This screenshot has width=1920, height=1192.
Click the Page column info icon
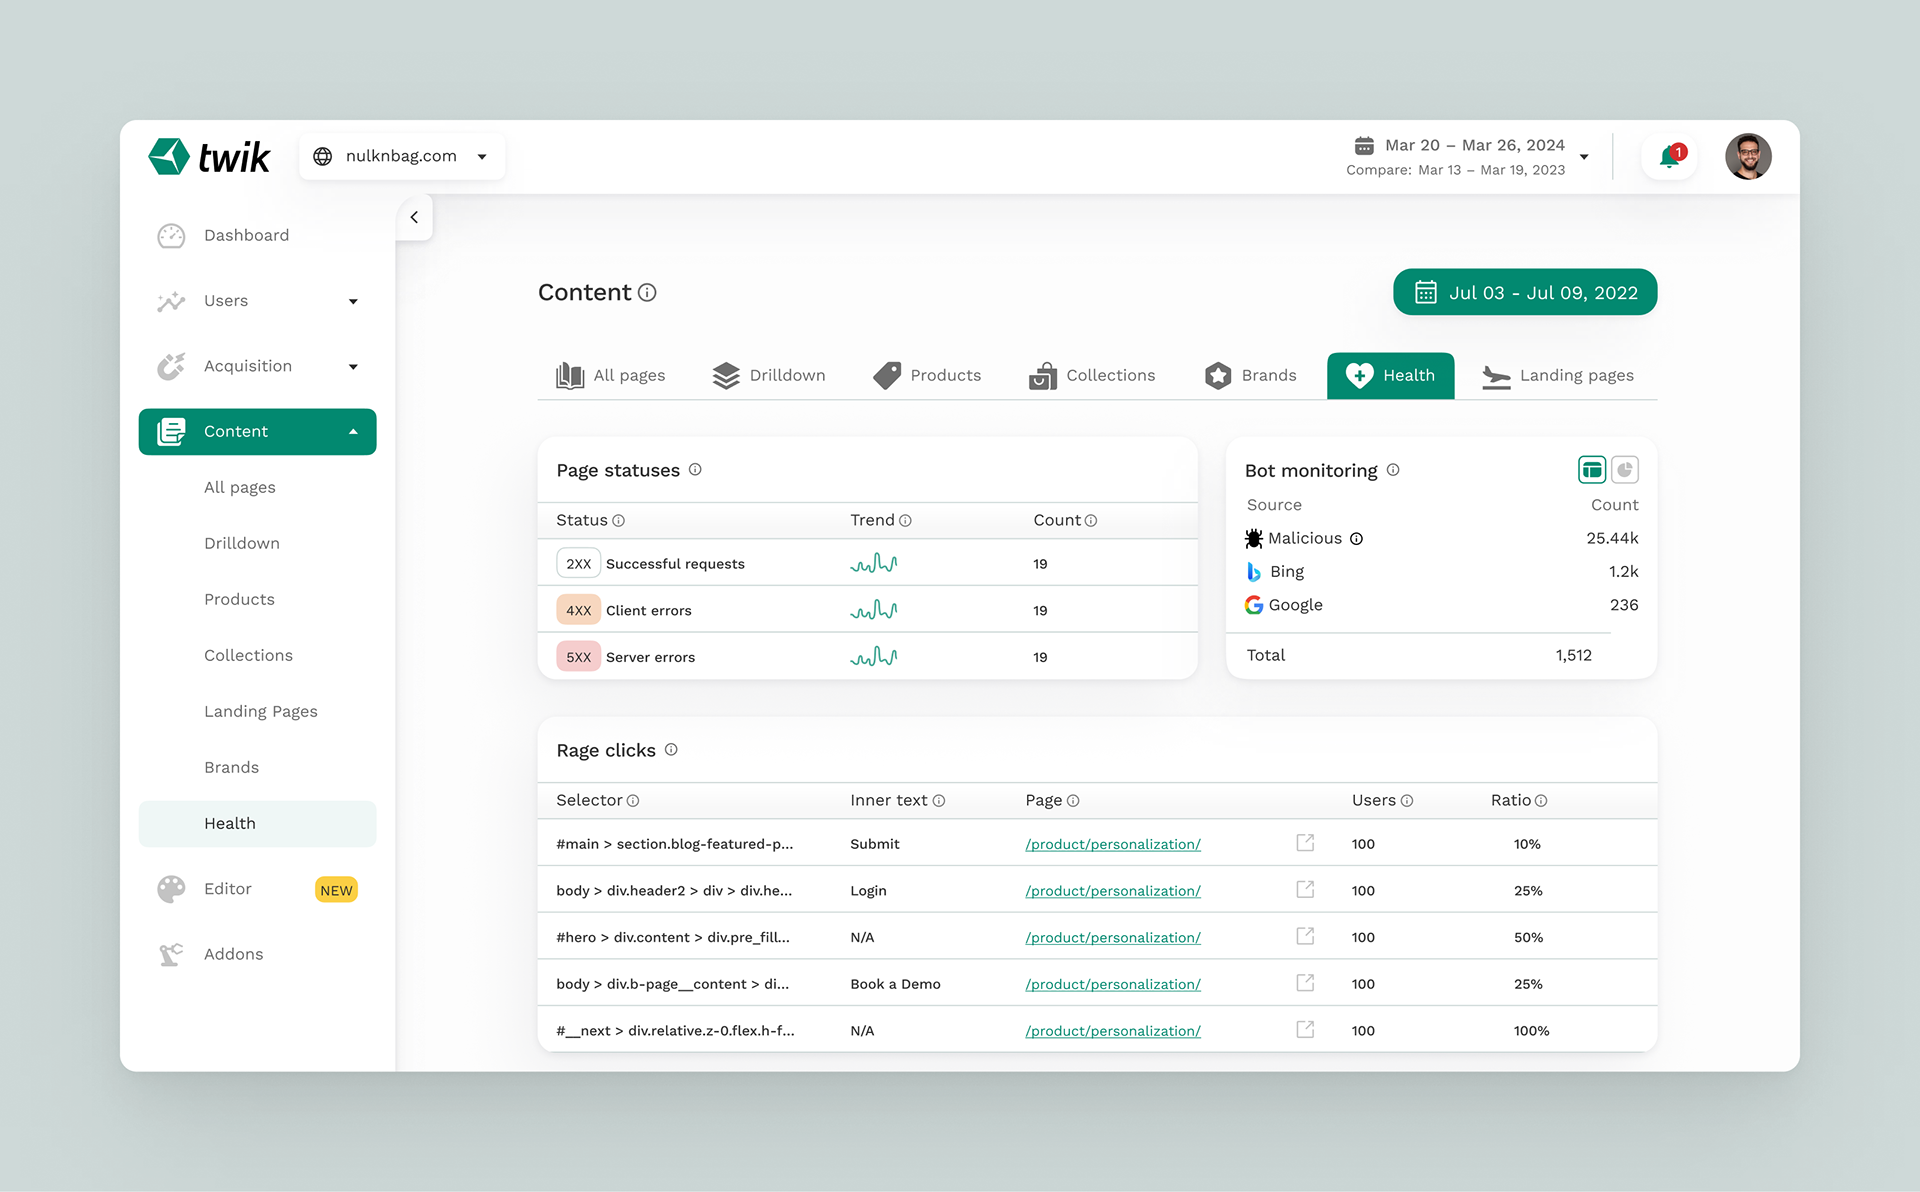1073,801
